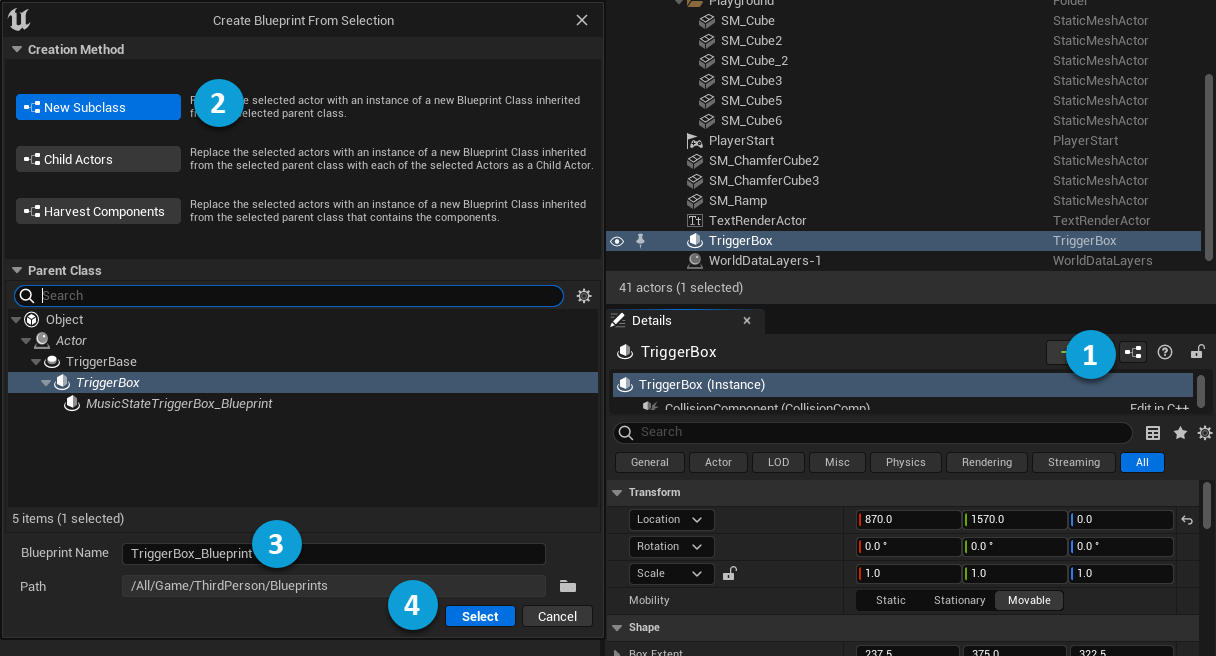Set Mobility to Stationary
The width and height of the screenshot is (1216, 656).
click(959, 600)
